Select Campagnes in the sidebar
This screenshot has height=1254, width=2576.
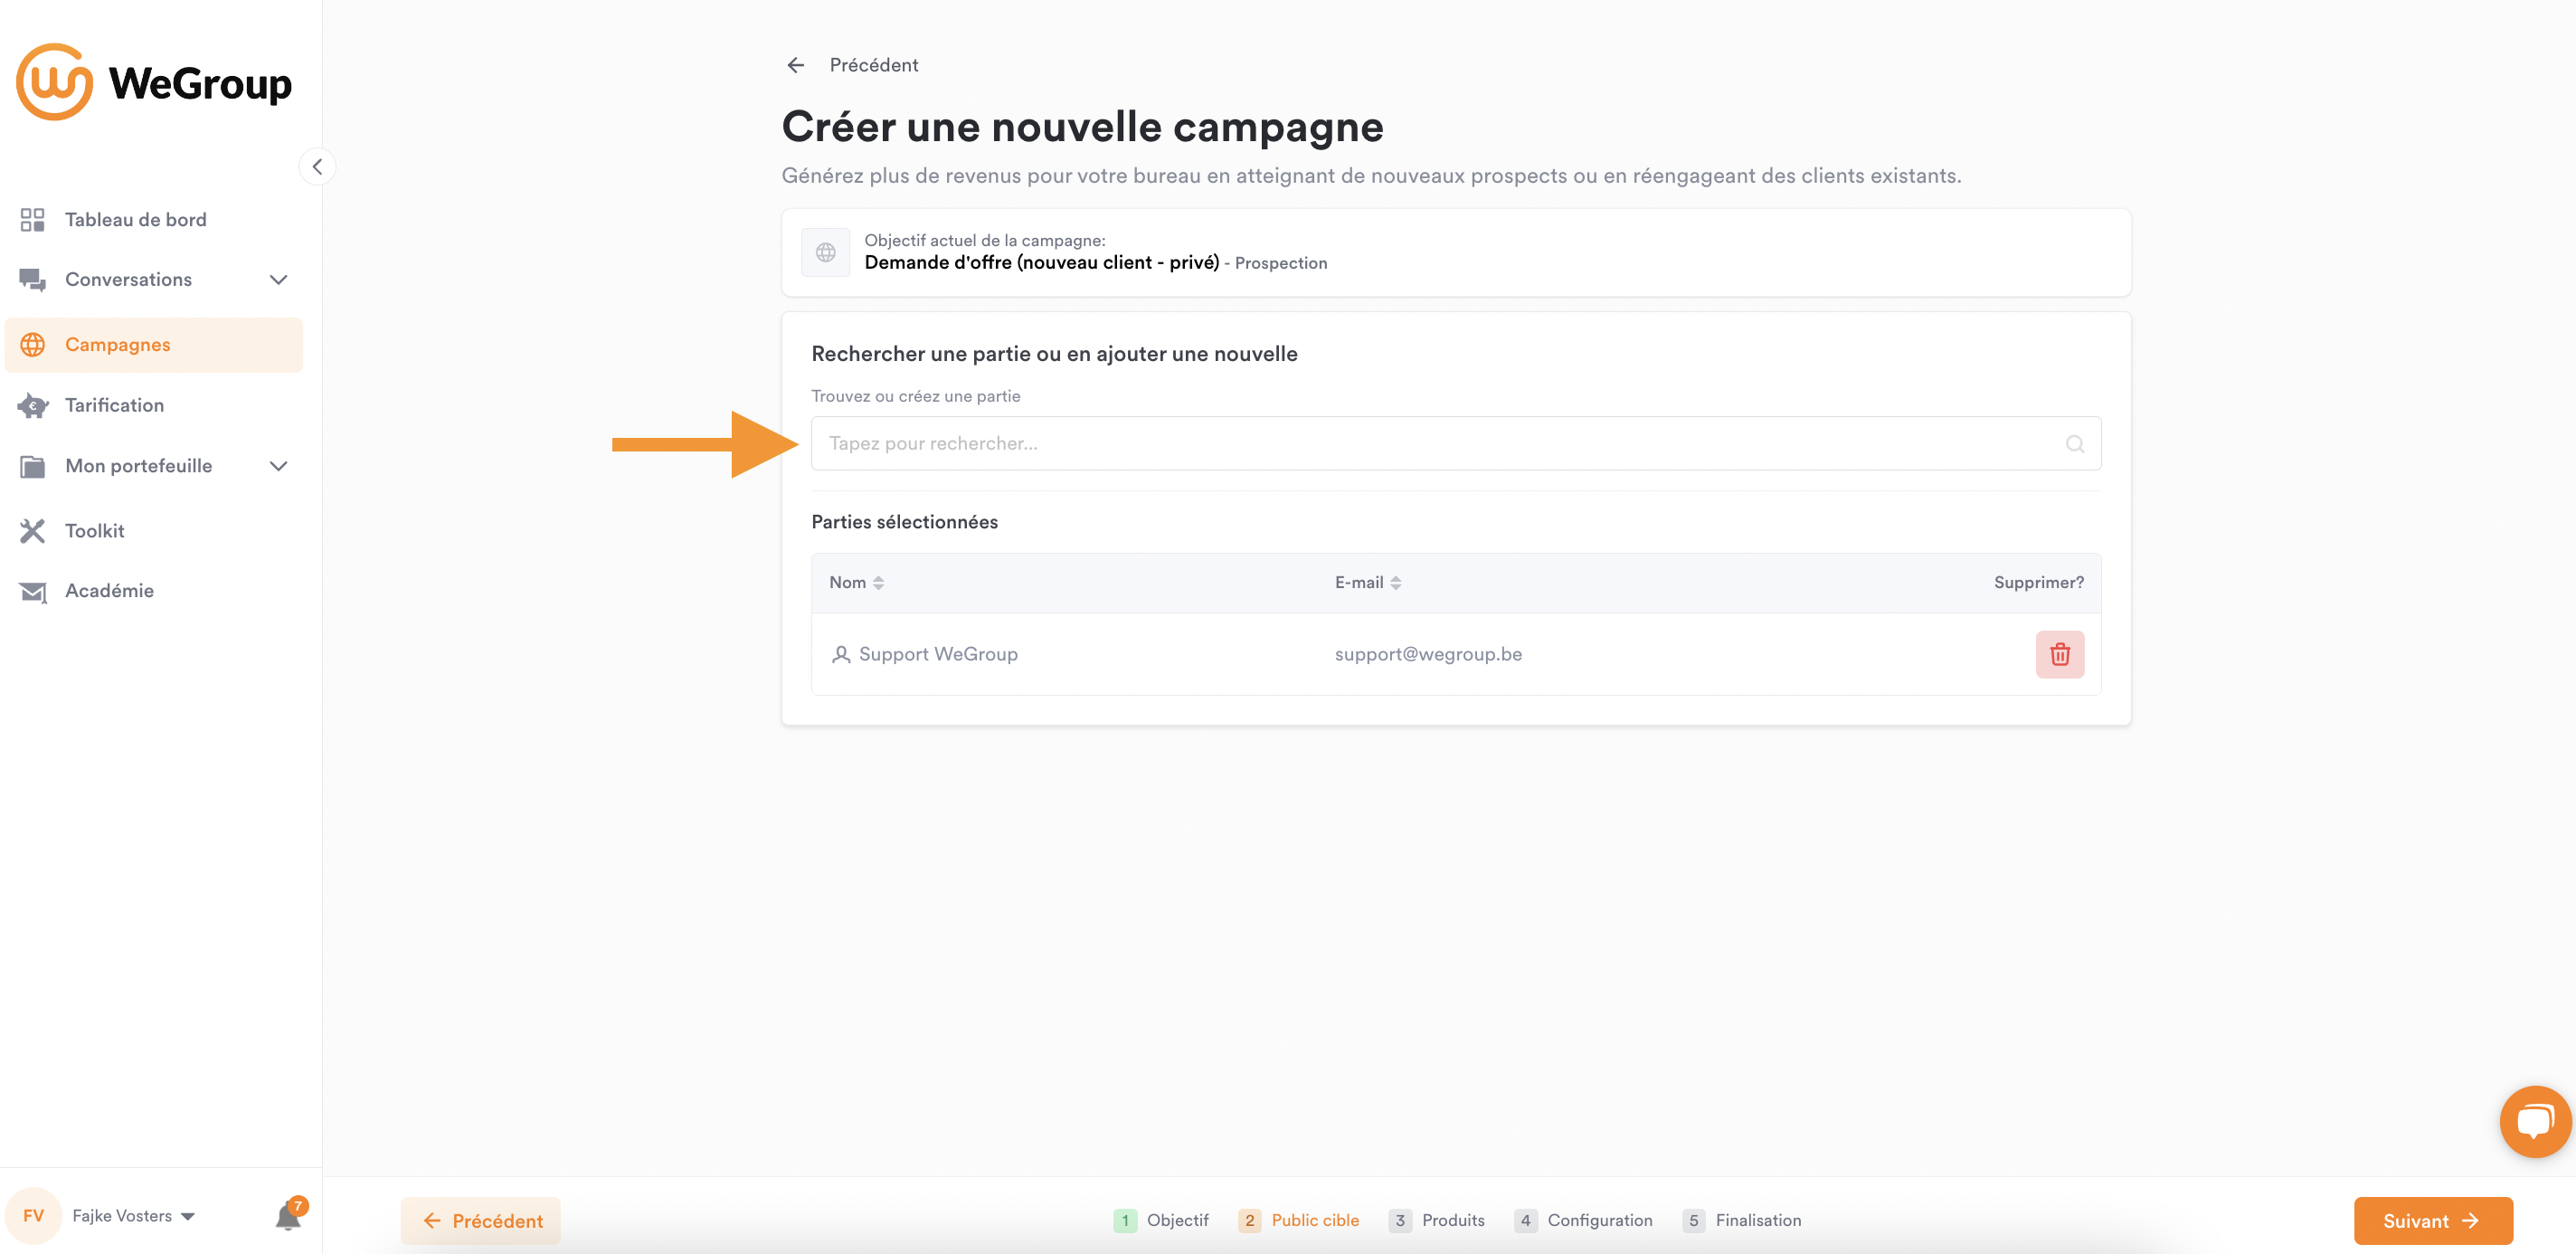pos(153,345)
